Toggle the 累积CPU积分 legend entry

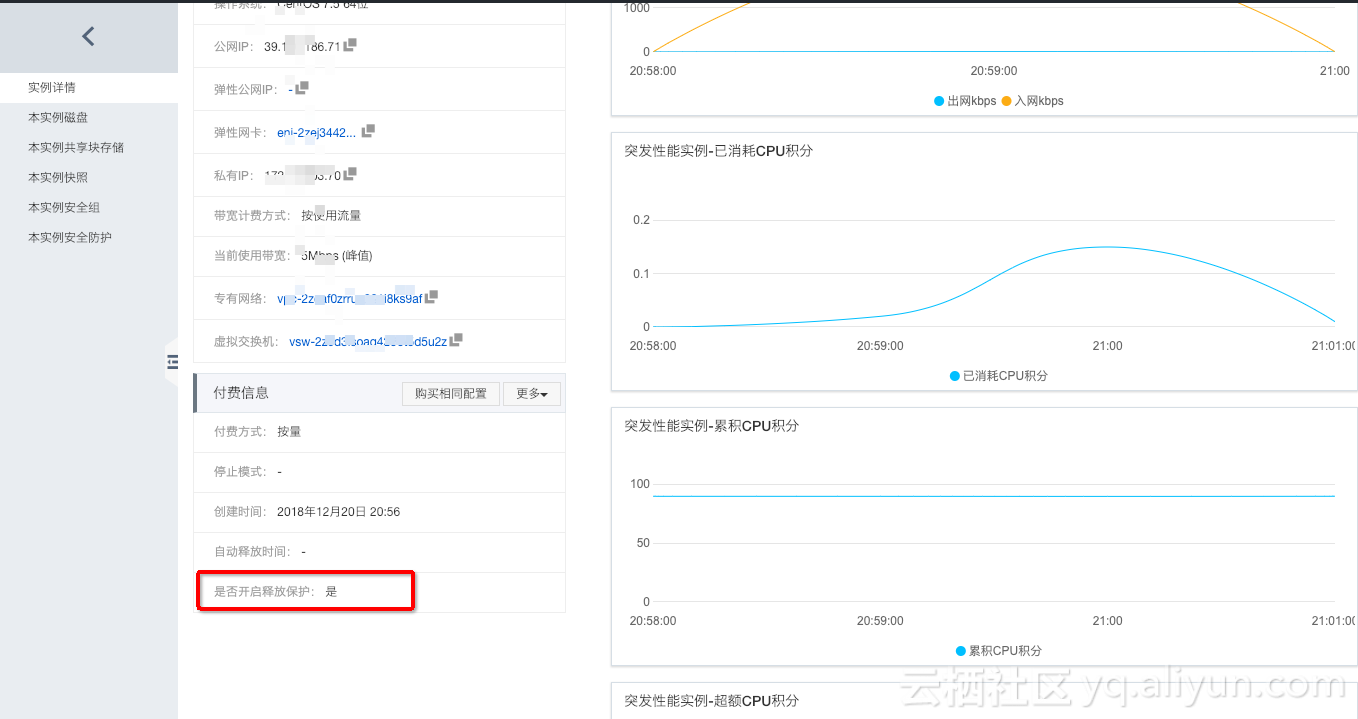coord(998,651)
